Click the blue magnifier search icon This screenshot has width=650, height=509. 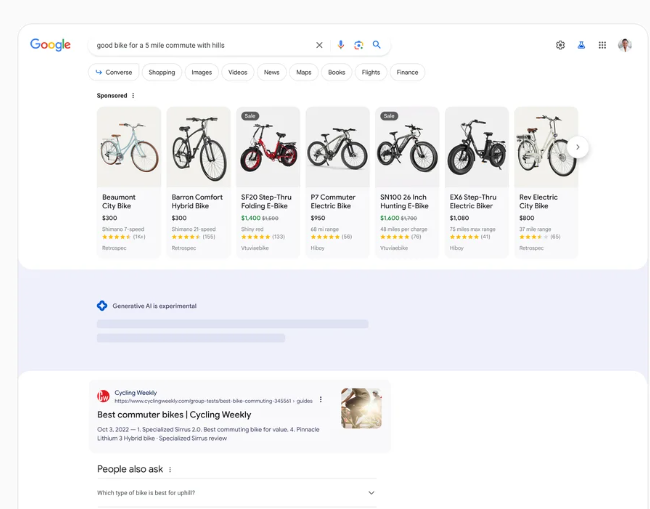click(377, 45)
